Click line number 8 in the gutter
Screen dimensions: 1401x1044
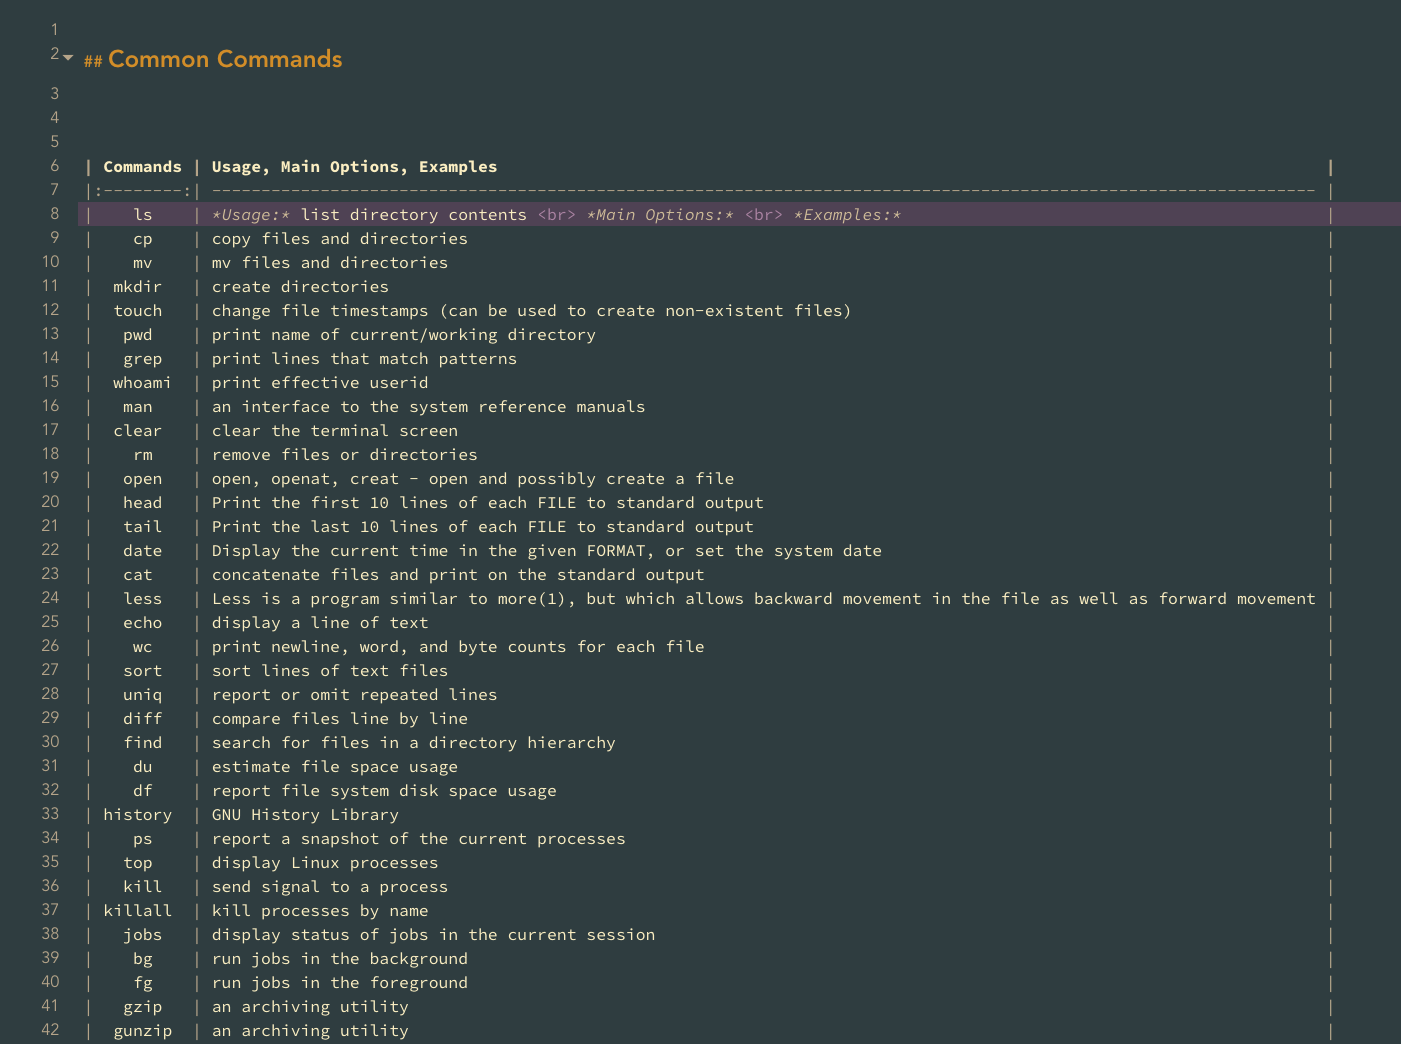[55, 214]
